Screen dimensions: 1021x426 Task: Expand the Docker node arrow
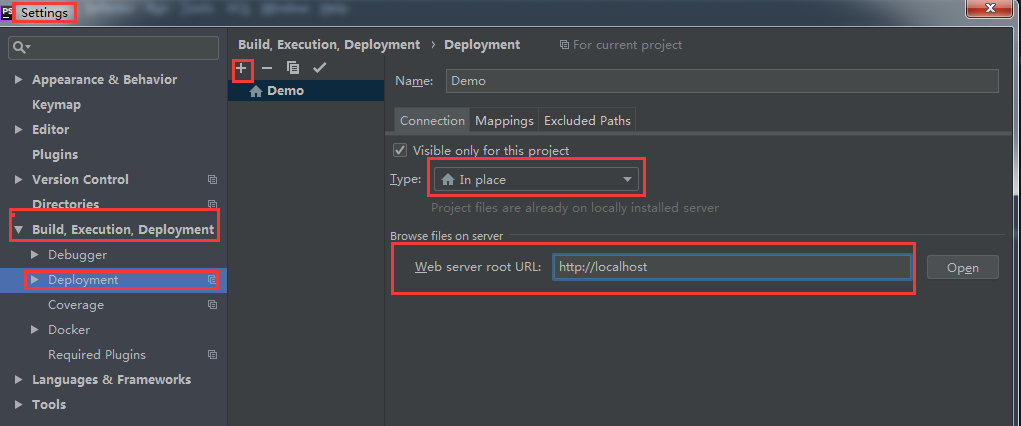click(x=35, y=330)
